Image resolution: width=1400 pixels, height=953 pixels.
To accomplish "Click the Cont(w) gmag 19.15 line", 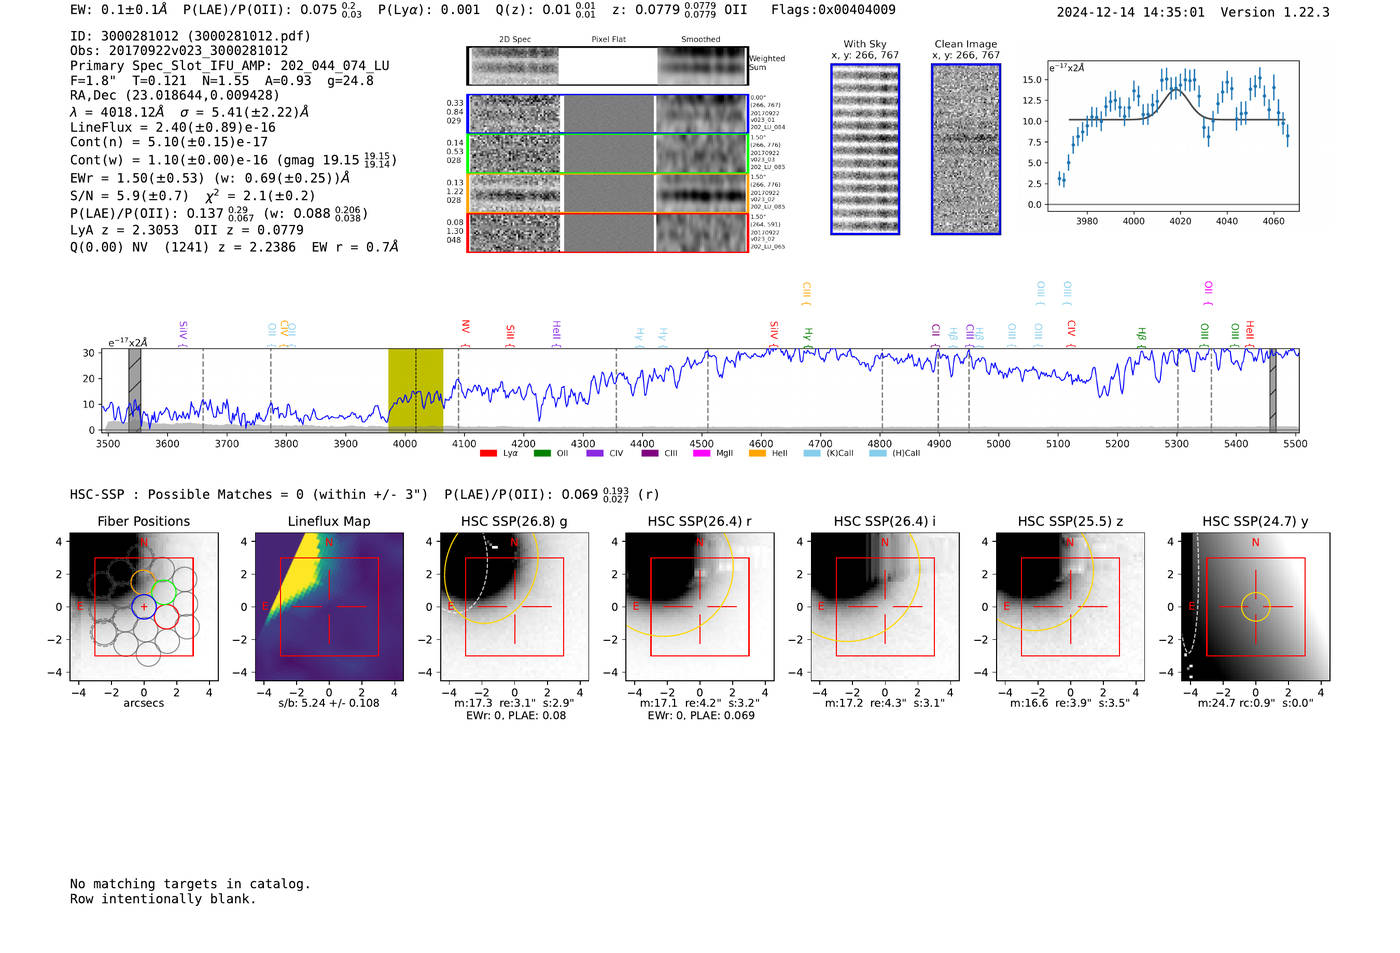I will click(233, 160).
